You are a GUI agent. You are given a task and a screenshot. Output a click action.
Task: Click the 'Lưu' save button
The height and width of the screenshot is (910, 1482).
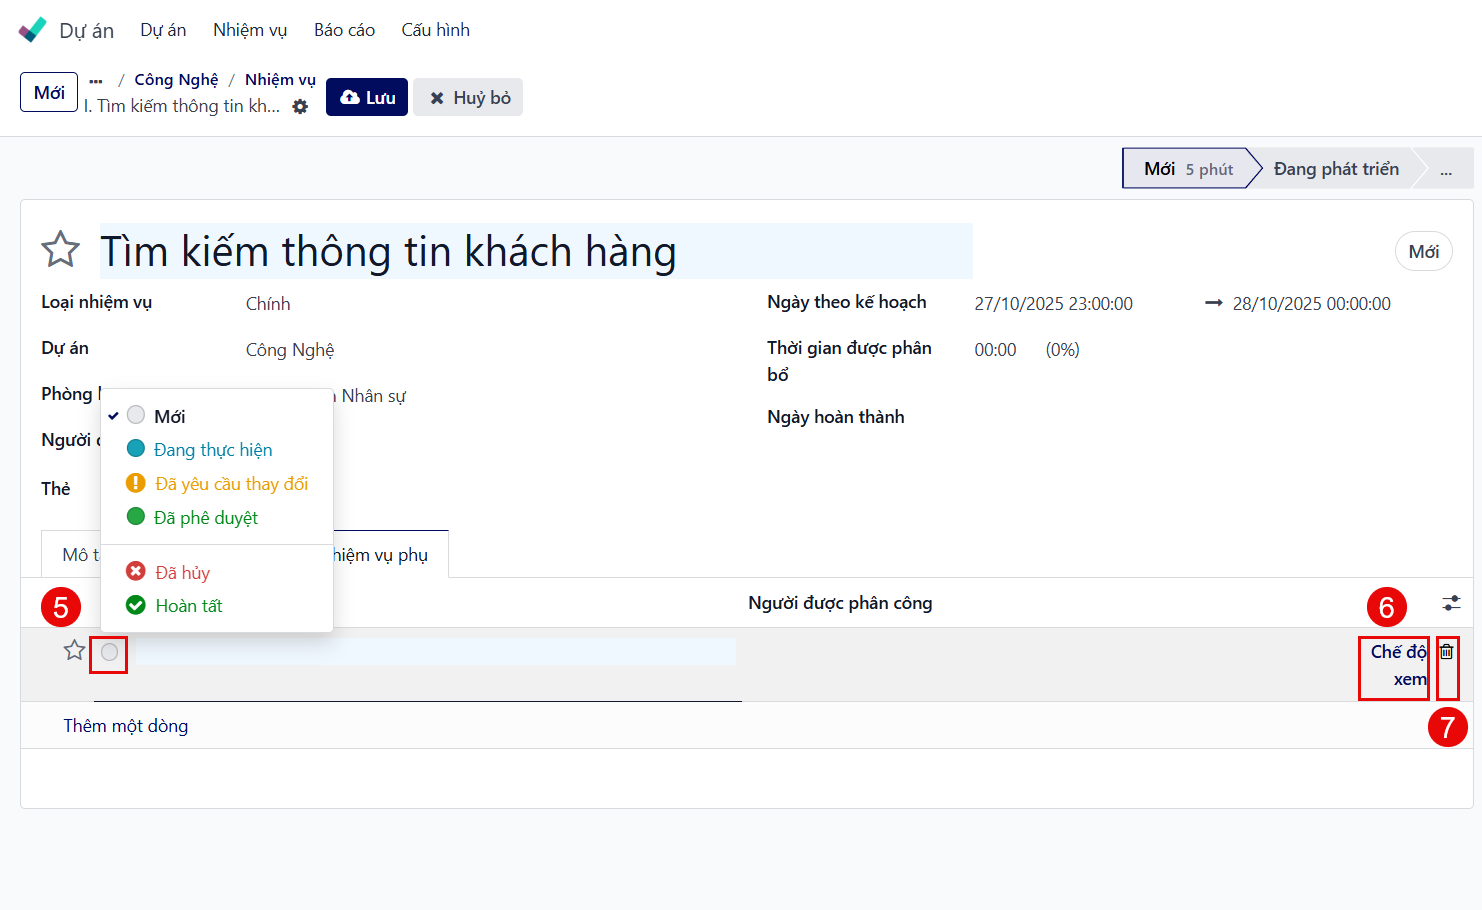(367, 97)
